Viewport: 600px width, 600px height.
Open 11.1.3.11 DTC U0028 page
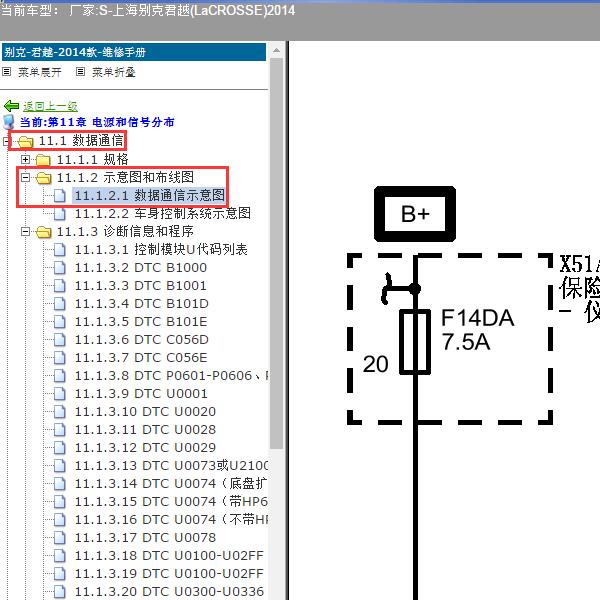(145, 429)
